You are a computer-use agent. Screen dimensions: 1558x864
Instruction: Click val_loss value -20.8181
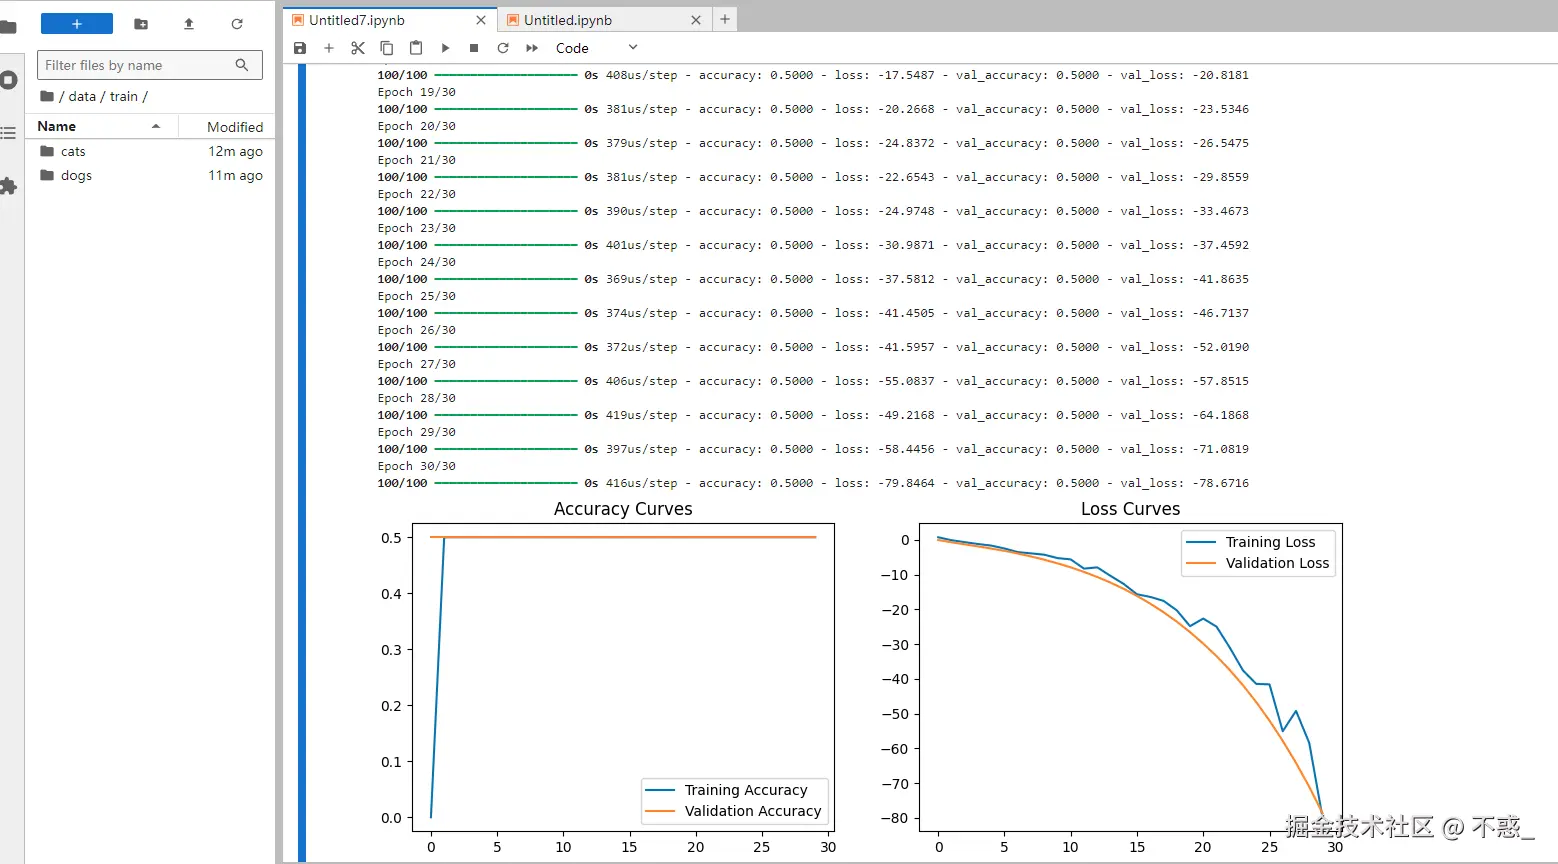click(1220, 75)
